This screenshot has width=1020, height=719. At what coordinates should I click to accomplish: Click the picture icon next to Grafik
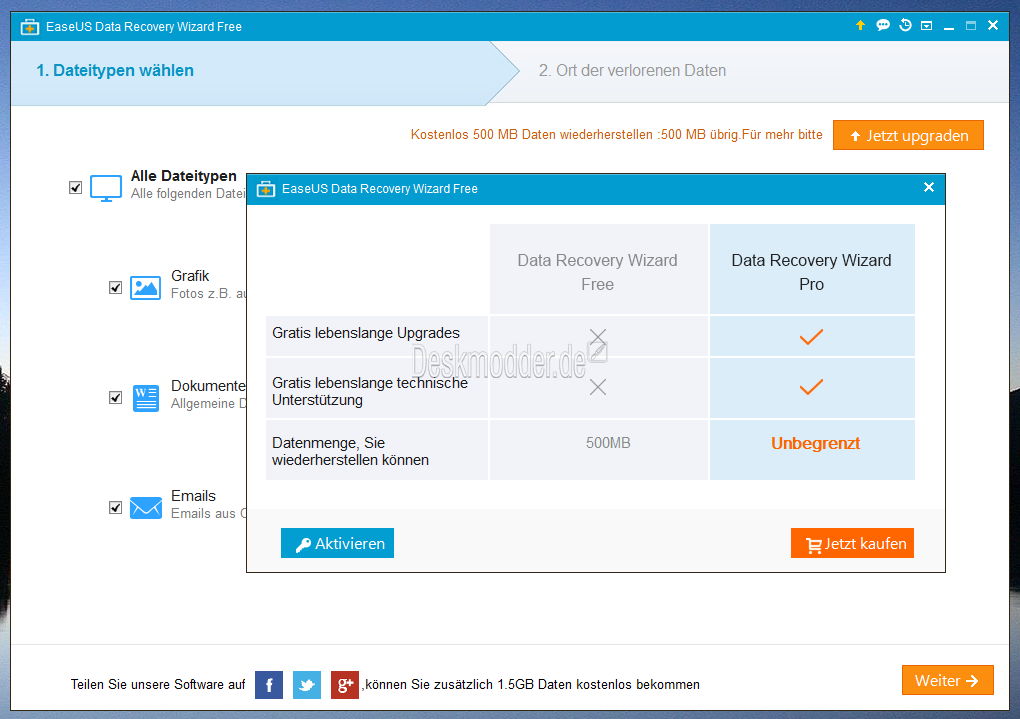pos(145,287)
